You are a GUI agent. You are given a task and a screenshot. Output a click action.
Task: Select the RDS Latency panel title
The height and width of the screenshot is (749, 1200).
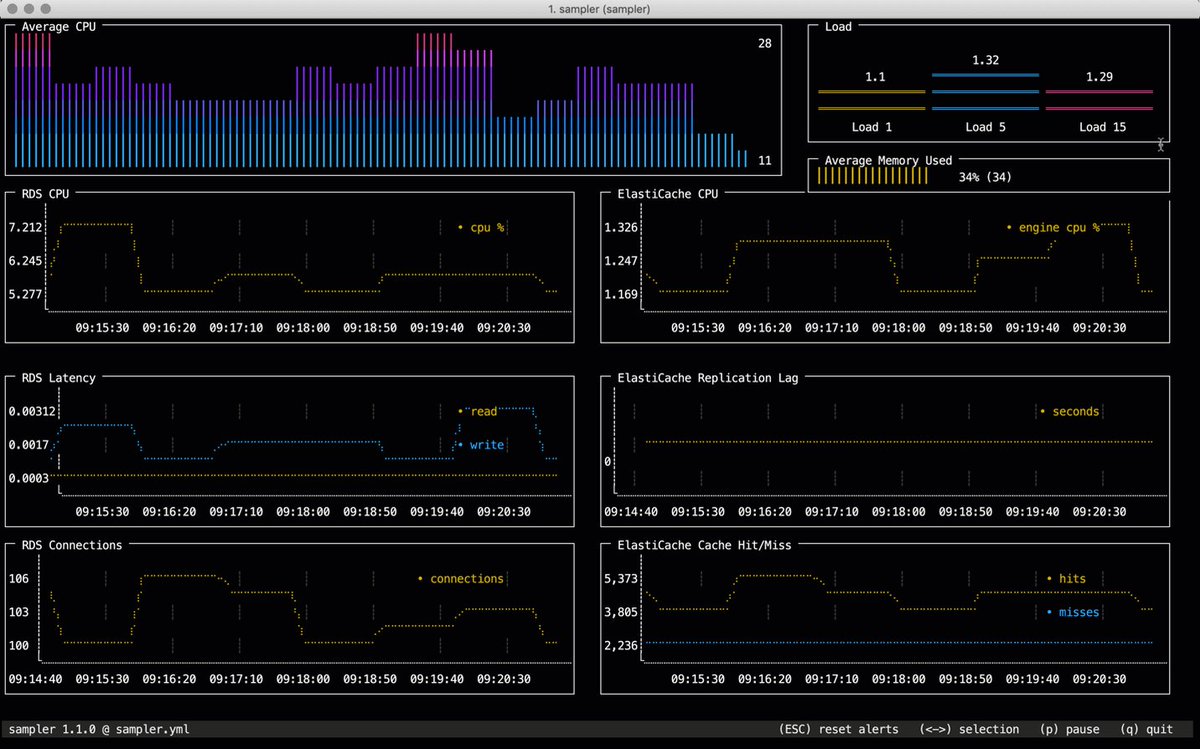click(x=59, y=378)
